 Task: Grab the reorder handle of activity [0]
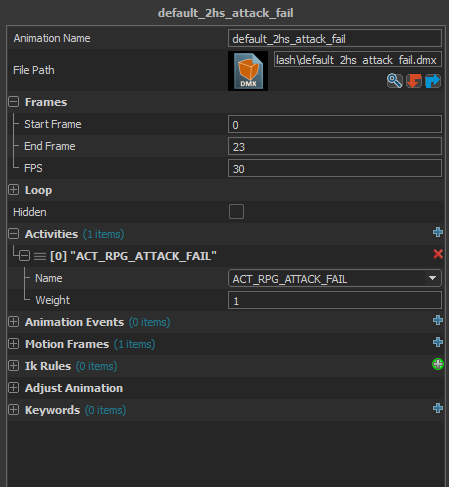(x=40, y=256)
